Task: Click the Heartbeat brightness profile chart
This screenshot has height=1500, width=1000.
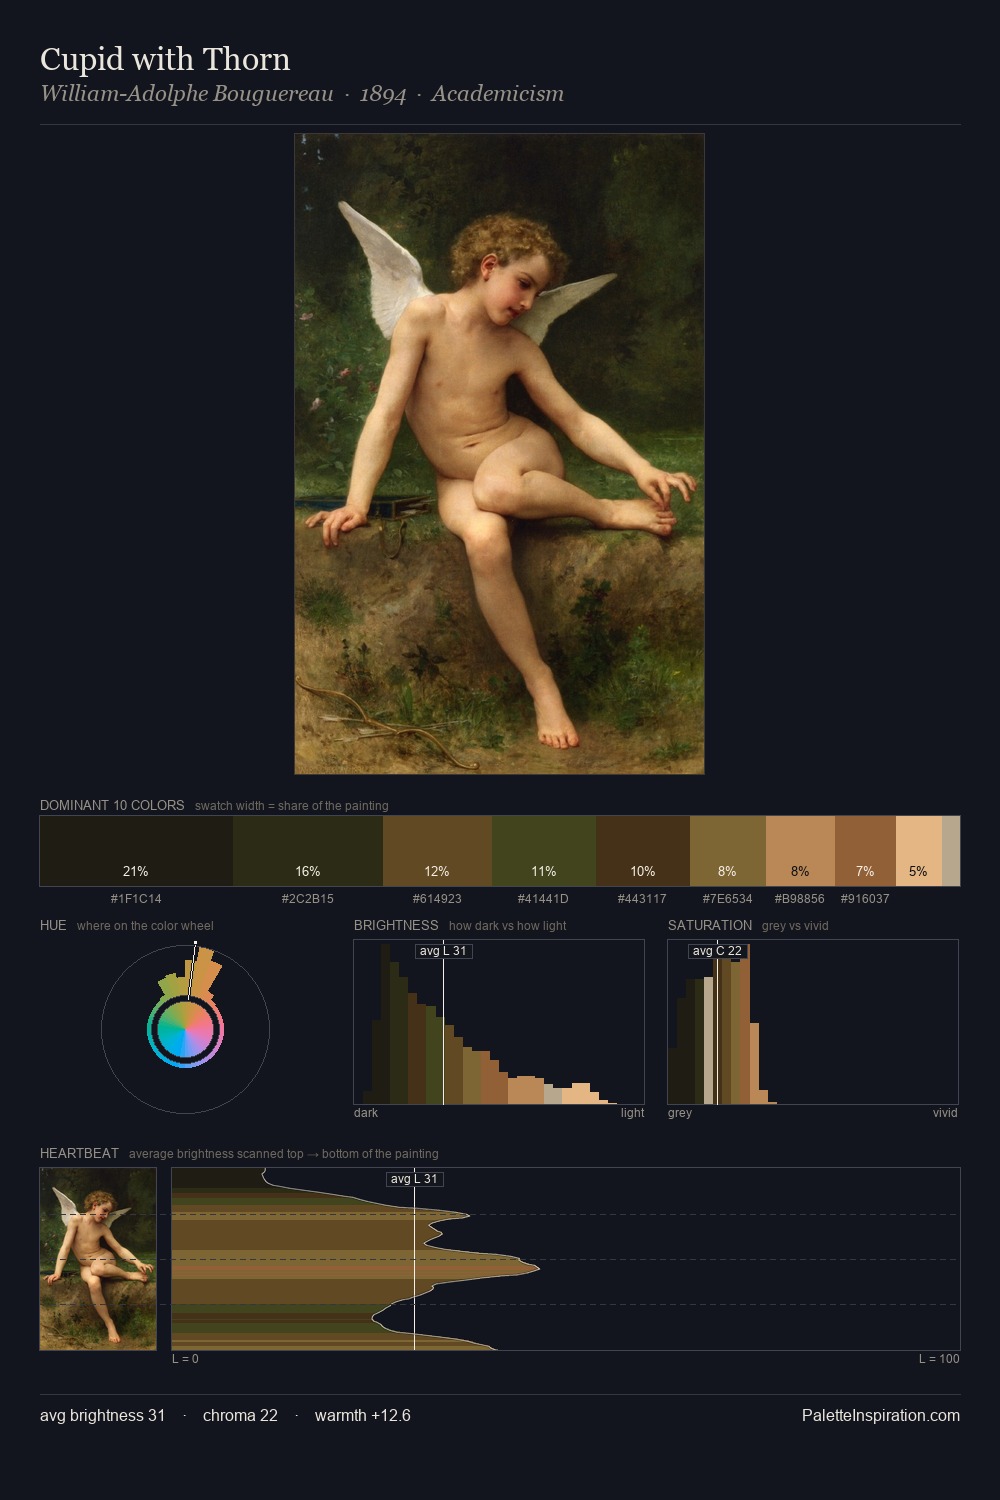Action: tap(566, 1259)
